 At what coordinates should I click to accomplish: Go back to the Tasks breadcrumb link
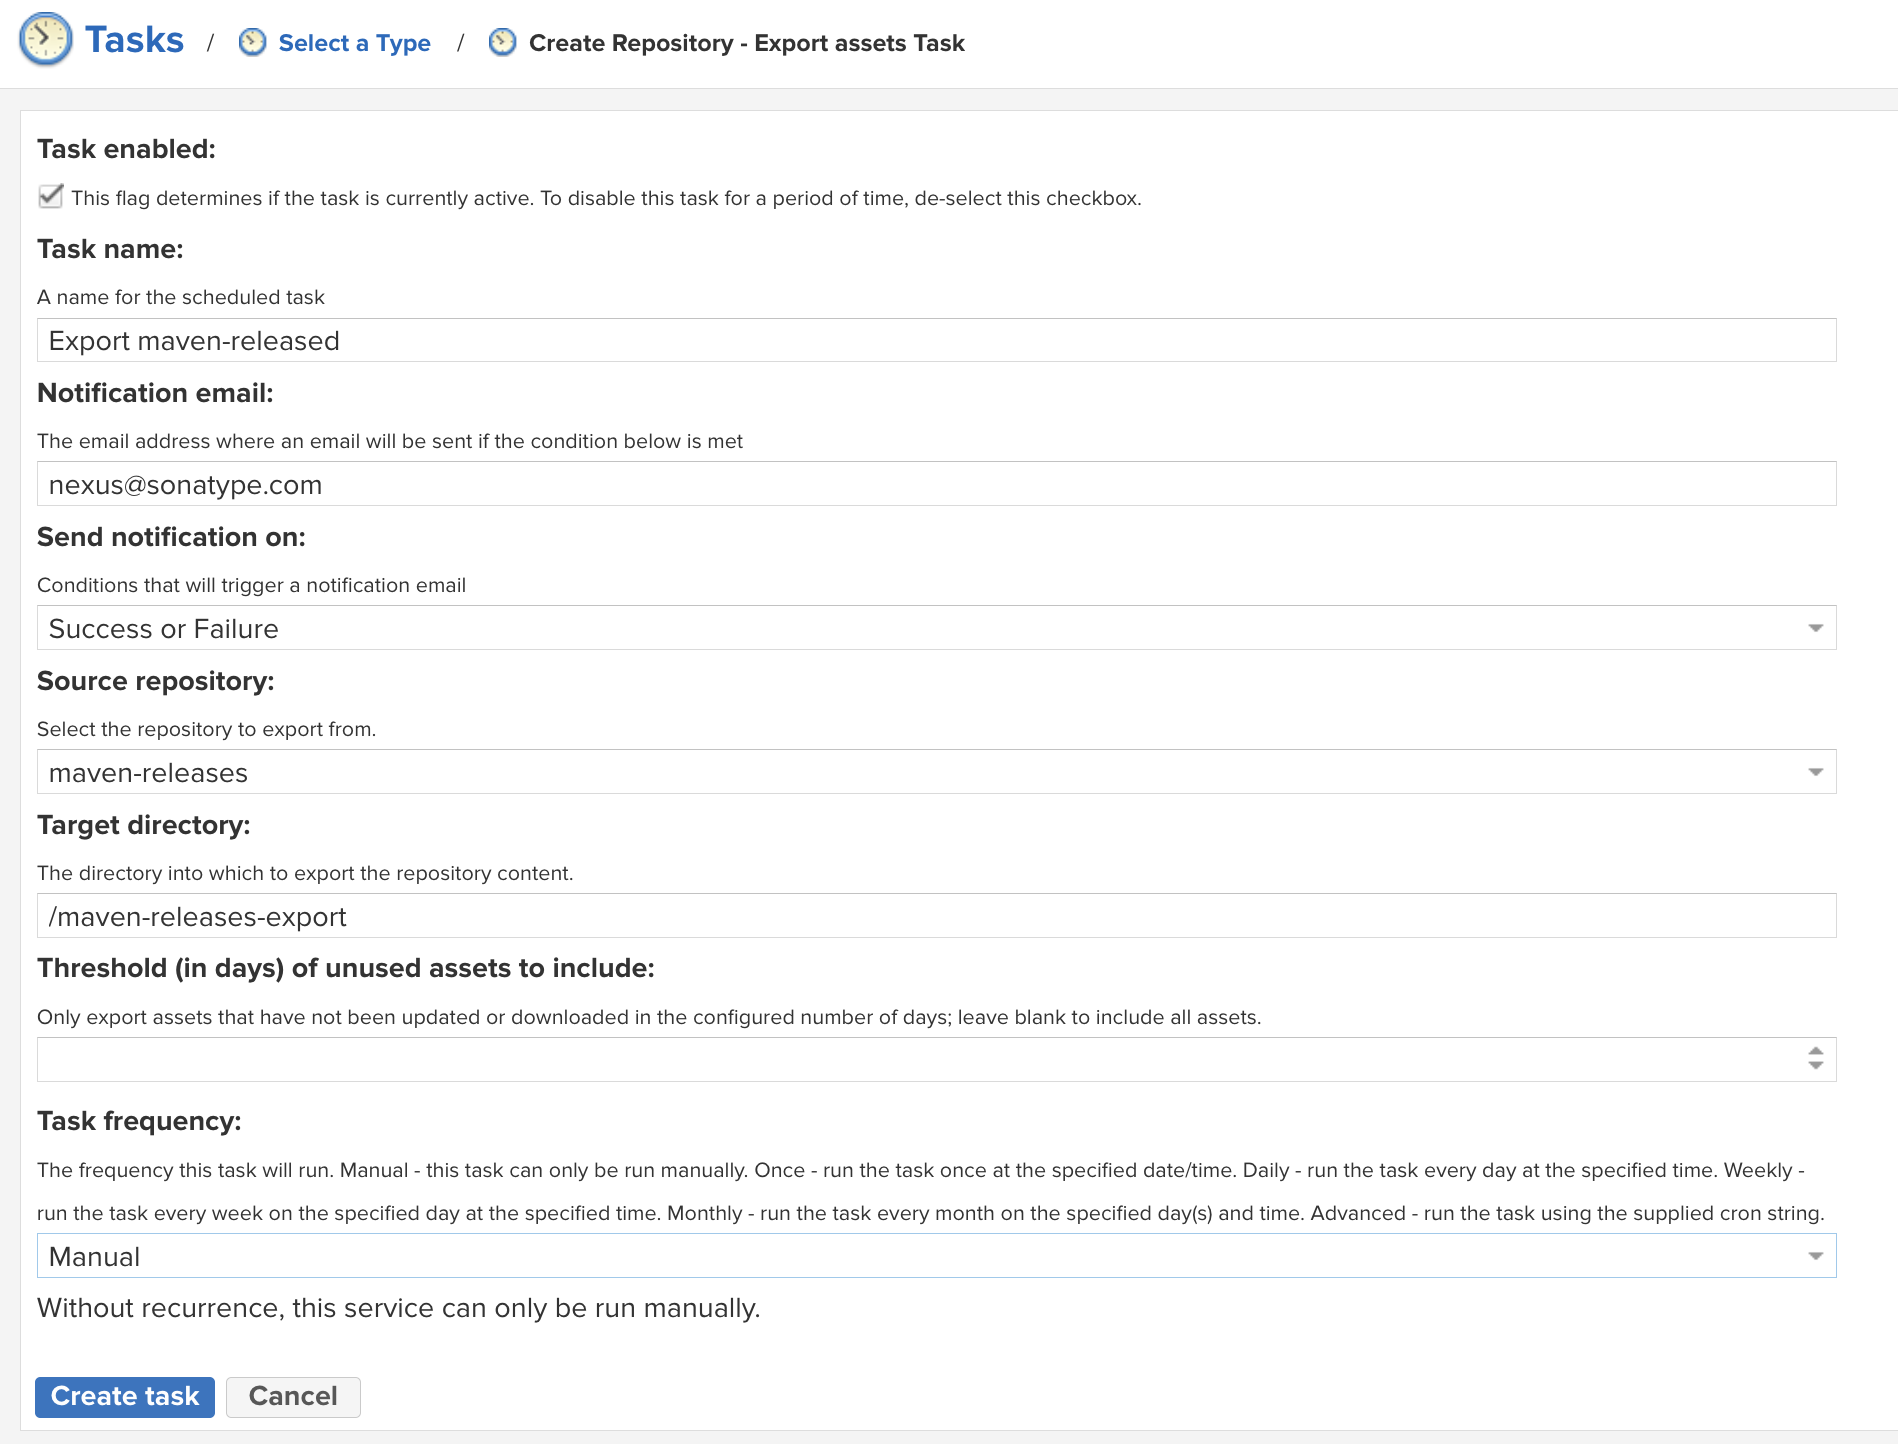tap(134, 40)
